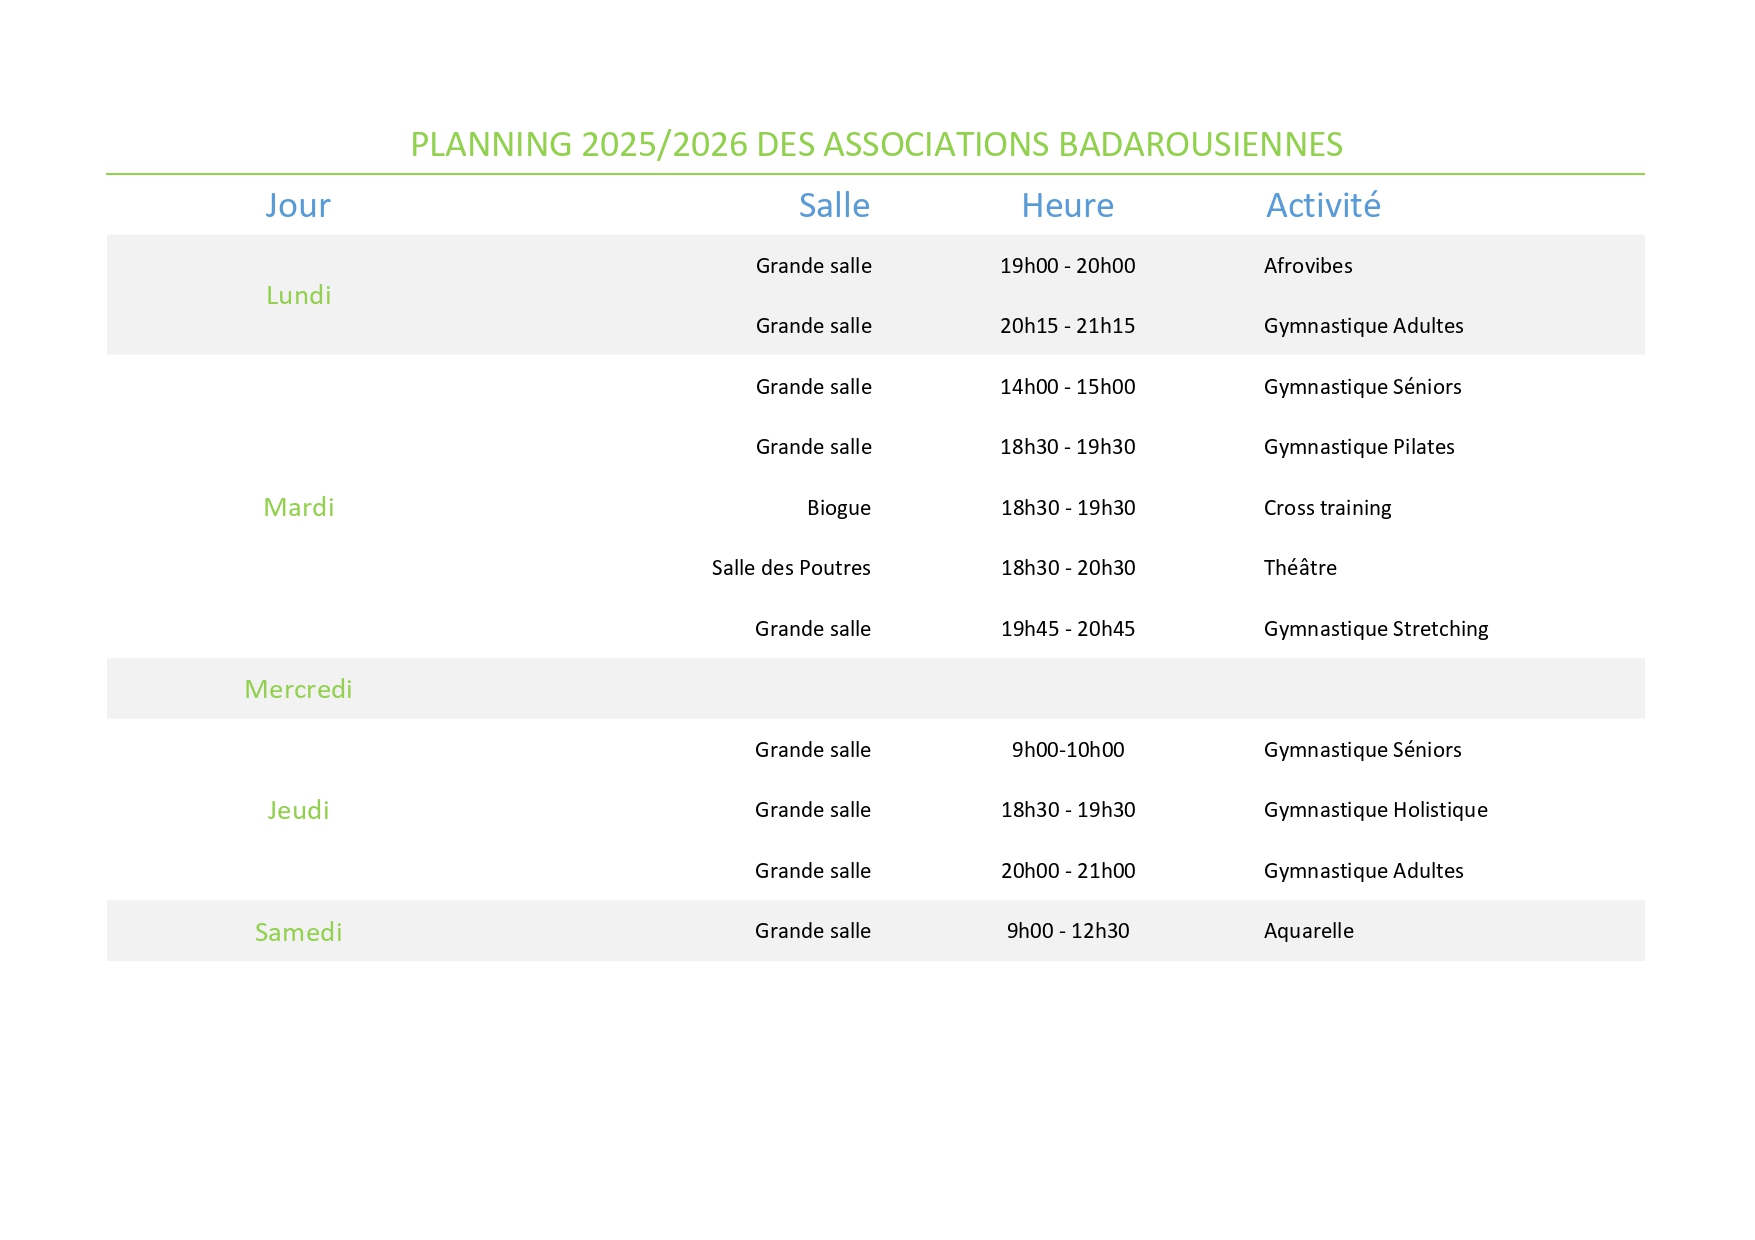The height and width of the screenshot is (1240, 1755).
Task: Select the Jour column header
Action: coord(298,205)
